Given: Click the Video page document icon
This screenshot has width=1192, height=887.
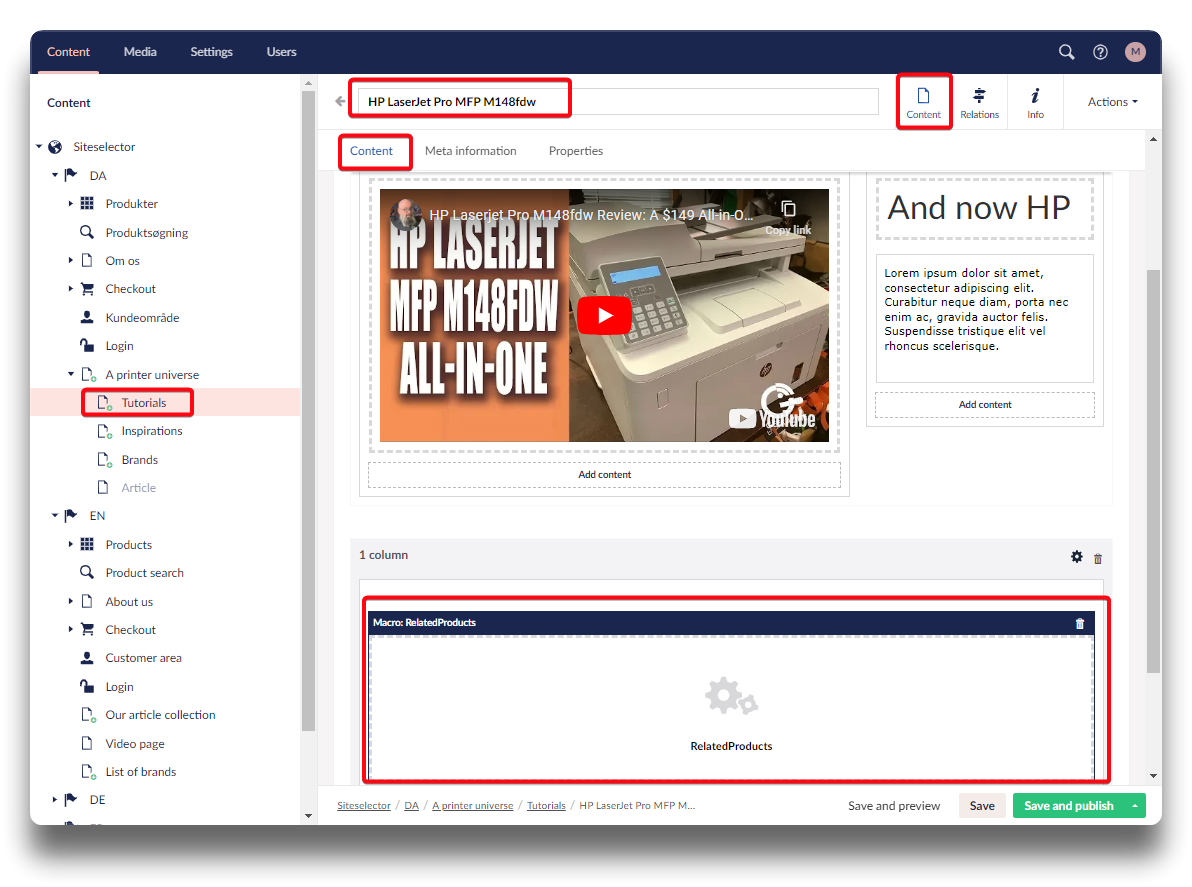Looking at the screenshot, I should tap(87, 743).
